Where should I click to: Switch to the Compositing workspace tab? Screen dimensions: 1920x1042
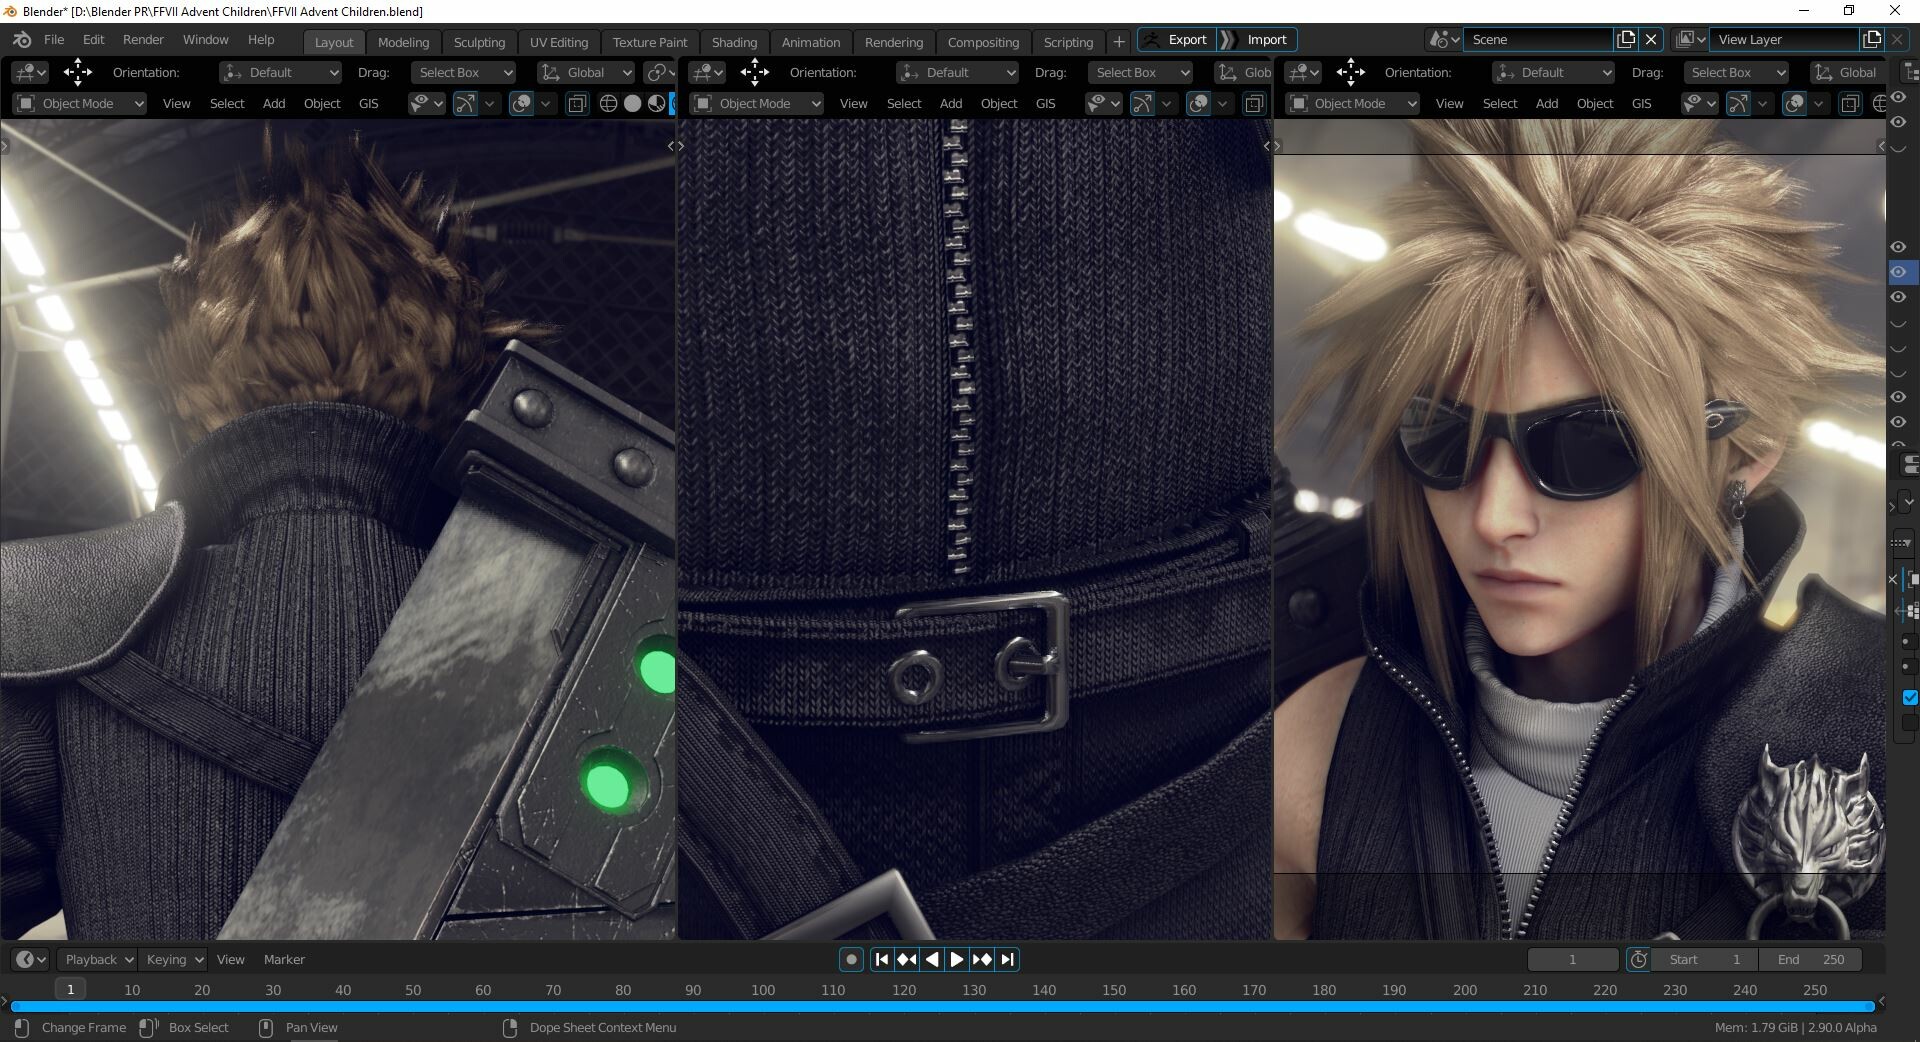[x=983, y=42]
